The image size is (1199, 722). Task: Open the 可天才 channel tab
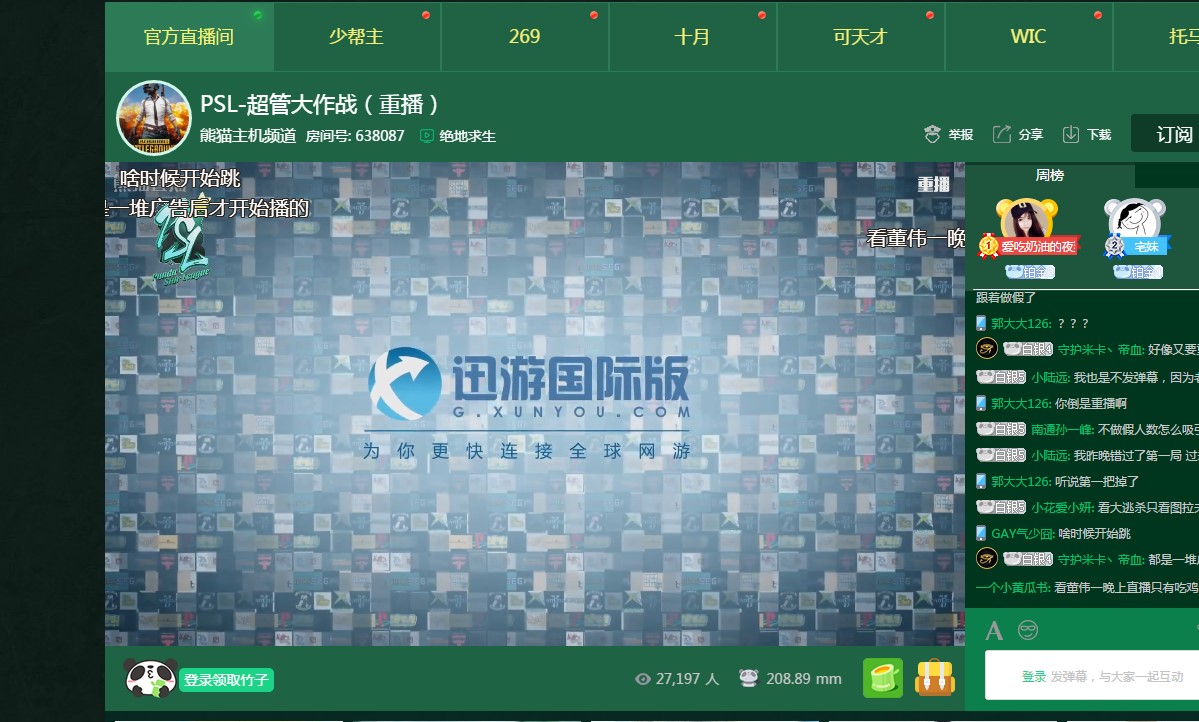tap(860, 37)
